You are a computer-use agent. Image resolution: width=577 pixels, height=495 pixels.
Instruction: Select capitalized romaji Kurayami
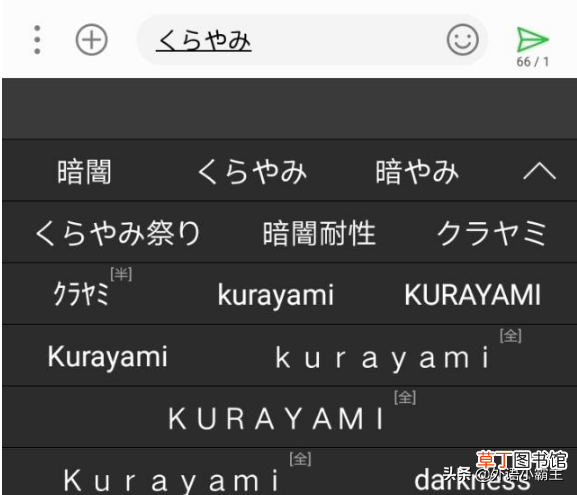(x=107, y=357)
